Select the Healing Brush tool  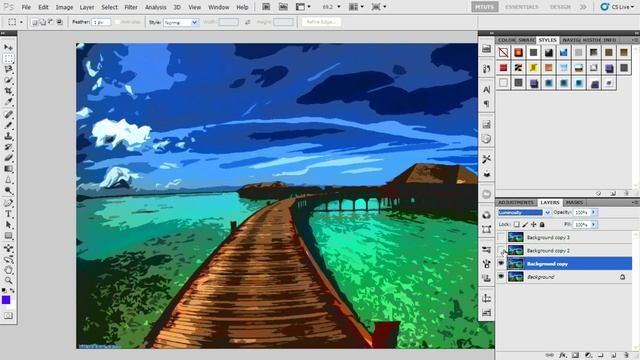click(8, 115)
